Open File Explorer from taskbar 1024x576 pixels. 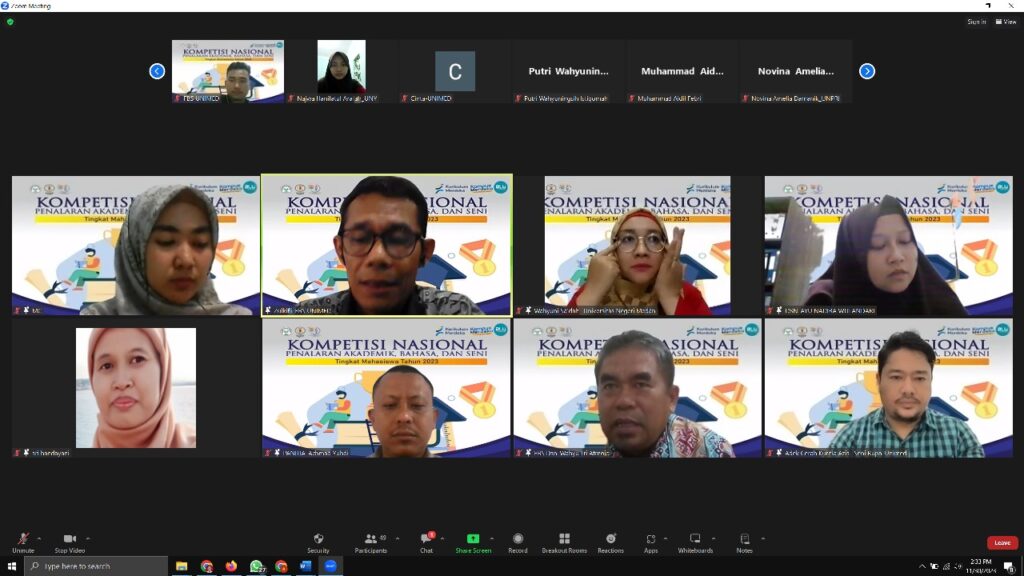pos(182,566)
